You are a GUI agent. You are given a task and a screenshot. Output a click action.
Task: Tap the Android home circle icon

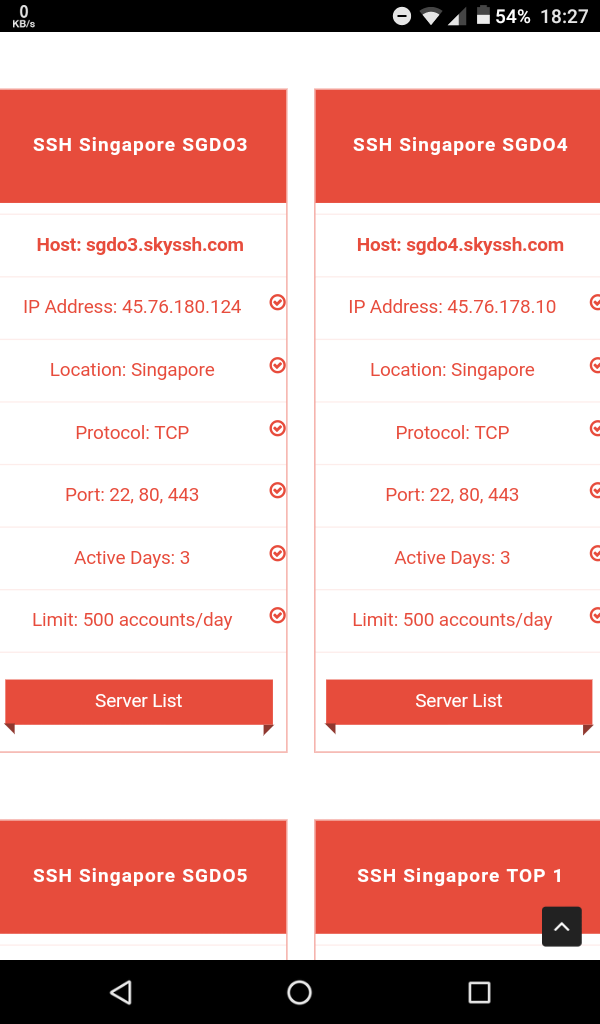[300, 992]
